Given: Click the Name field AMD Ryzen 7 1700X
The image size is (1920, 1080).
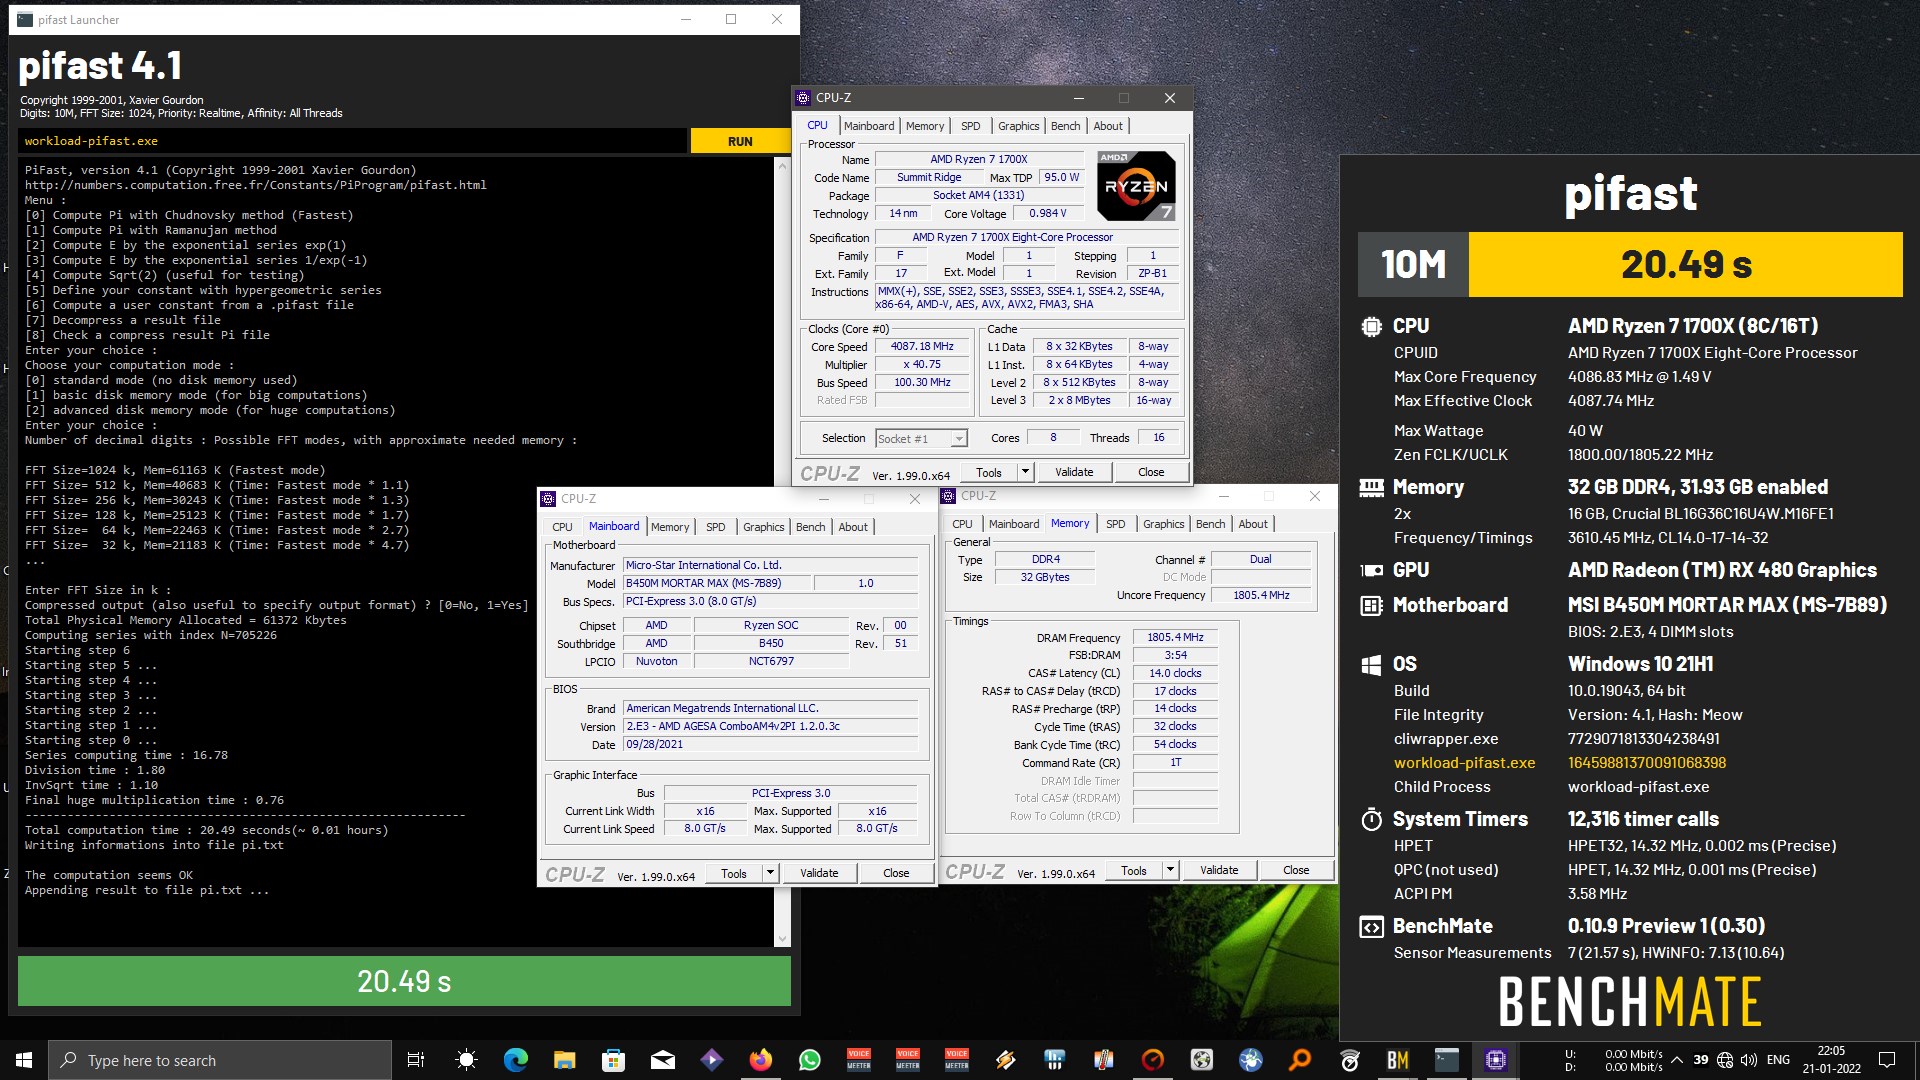Looking at the screenshot, I should pyautogui.click(x=979, y=159).
